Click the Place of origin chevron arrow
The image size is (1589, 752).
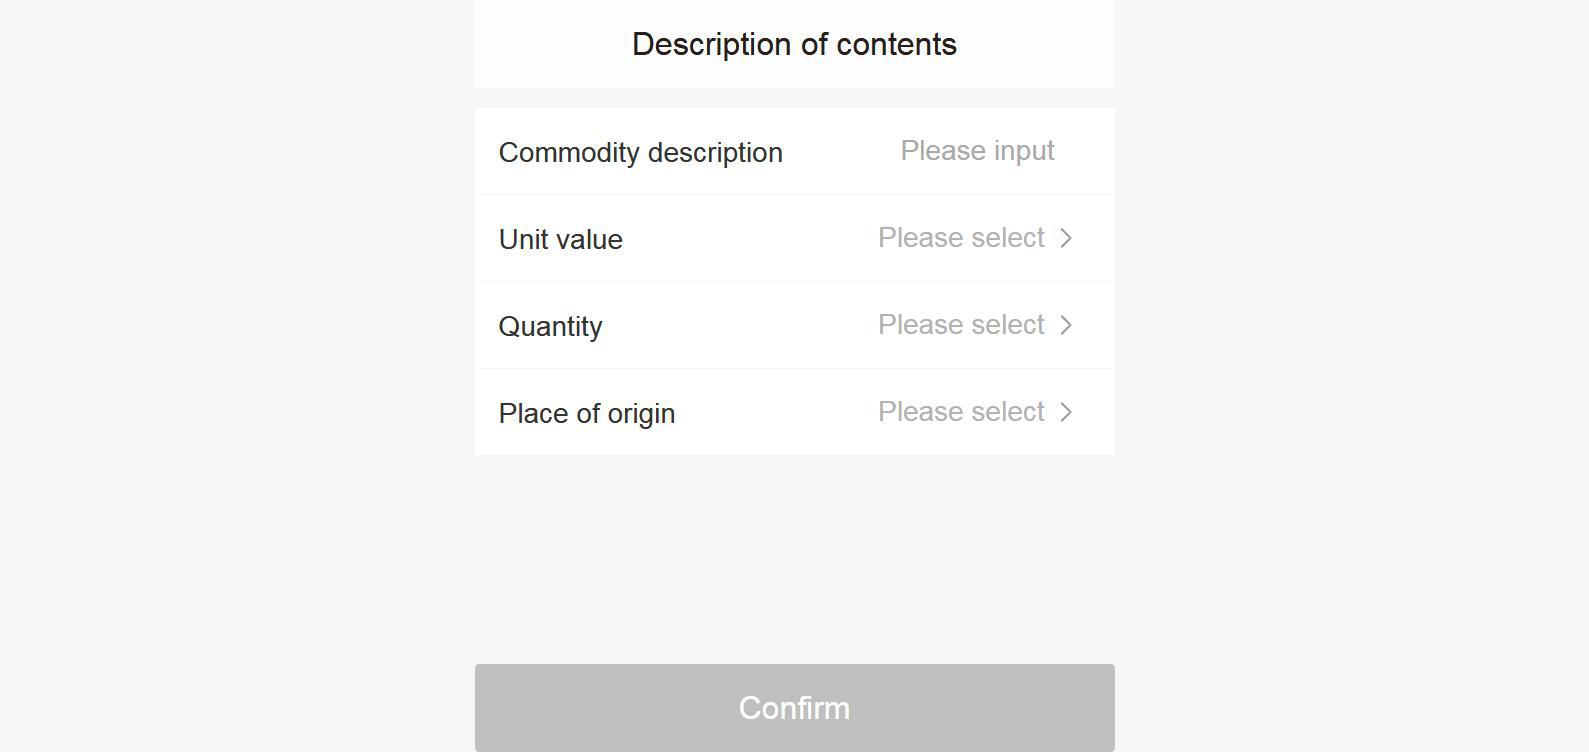click(1066, 412)
